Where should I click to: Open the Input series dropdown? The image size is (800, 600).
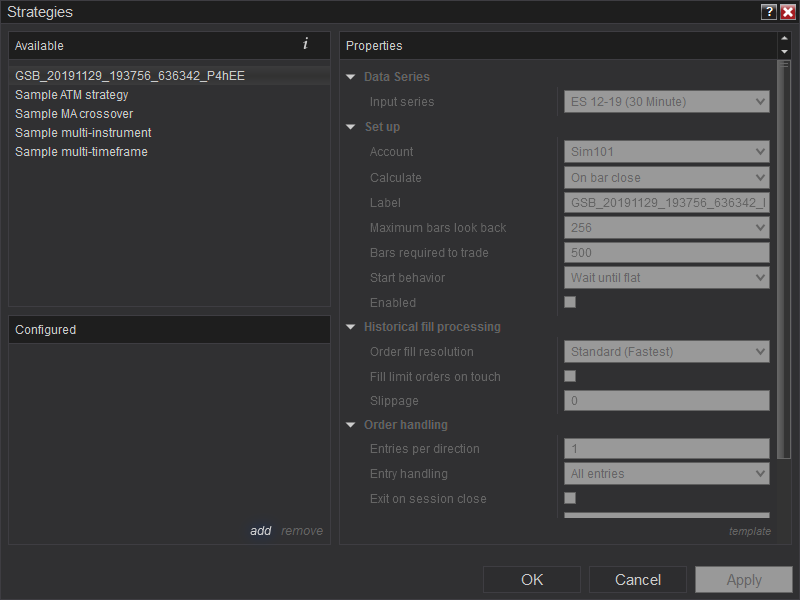tap(666, 102)
